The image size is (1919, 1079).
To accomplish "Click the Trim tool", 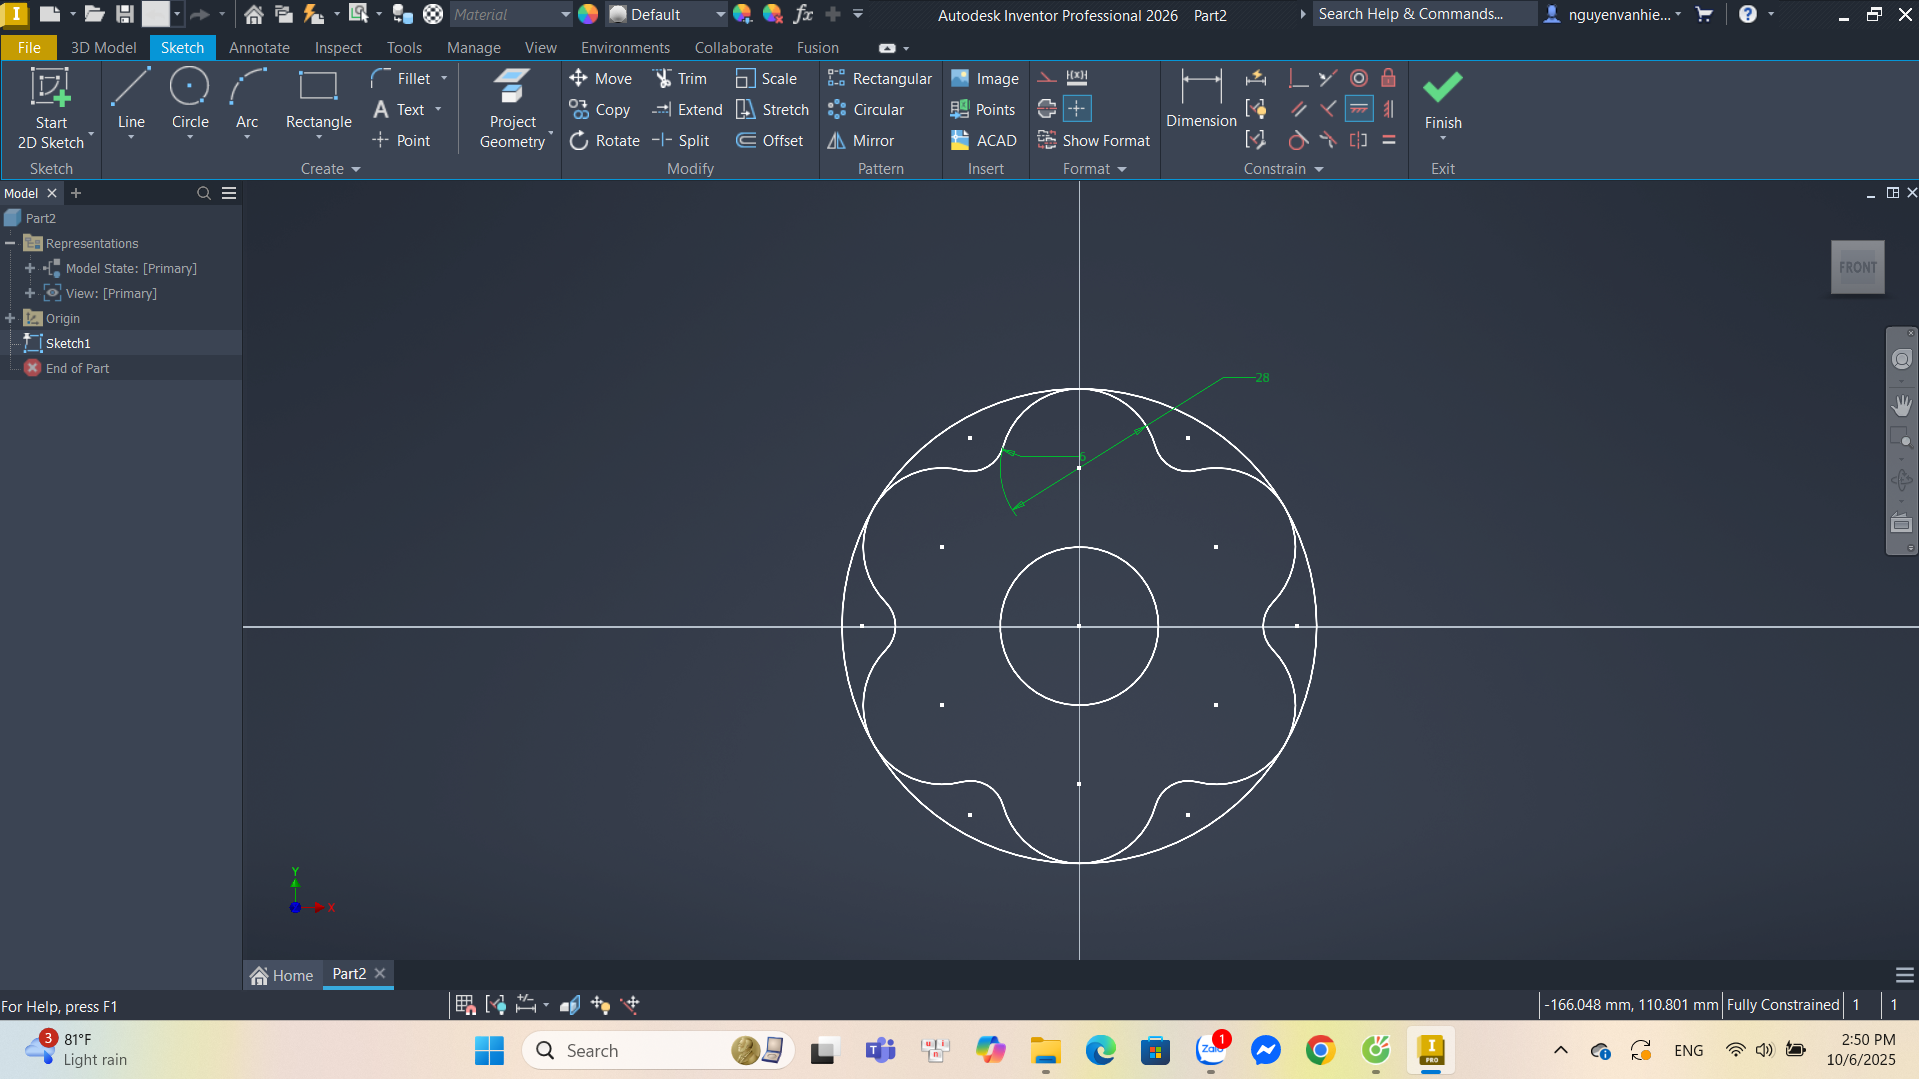I will 680,79.
